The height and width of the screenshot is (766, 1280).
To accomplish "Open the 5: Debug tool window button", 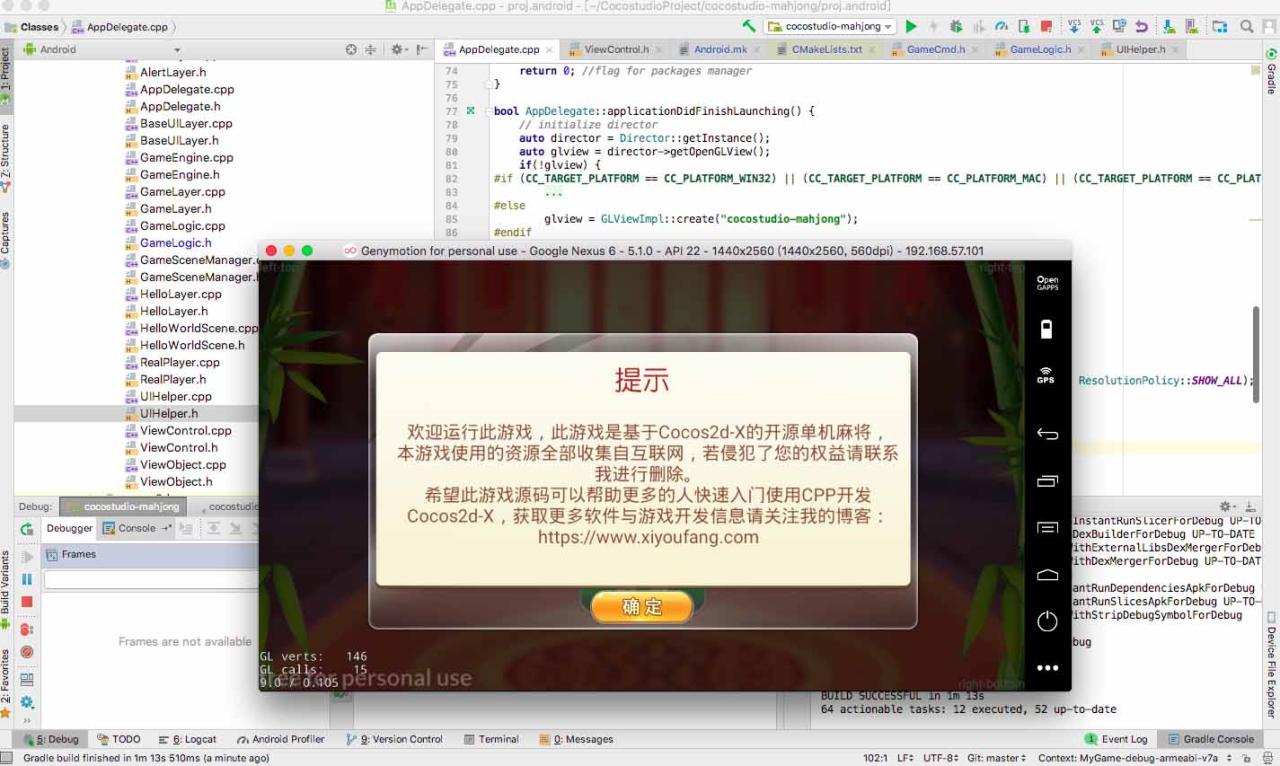I will 51,739.
